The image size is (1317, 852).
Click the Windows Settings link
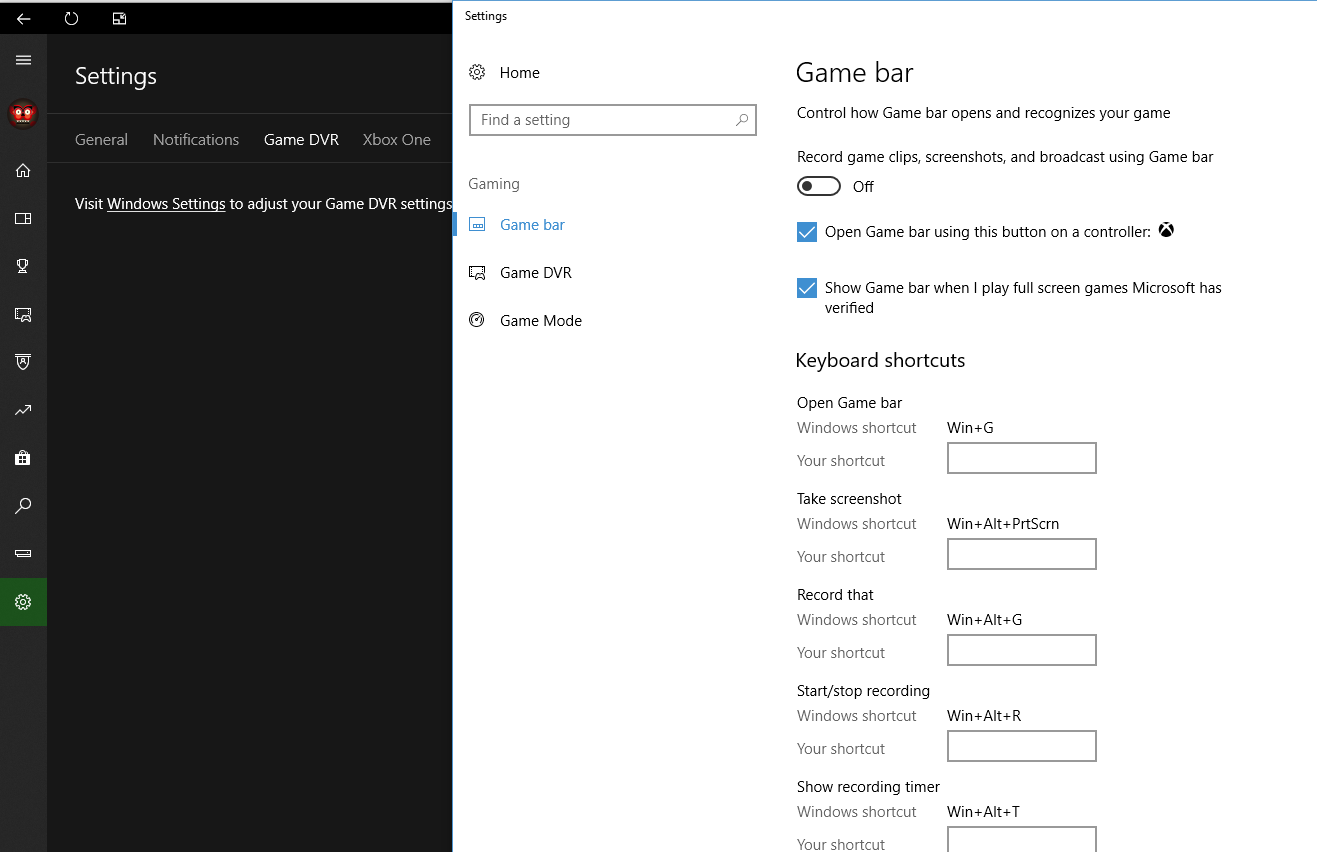click(x=166, y=204)
